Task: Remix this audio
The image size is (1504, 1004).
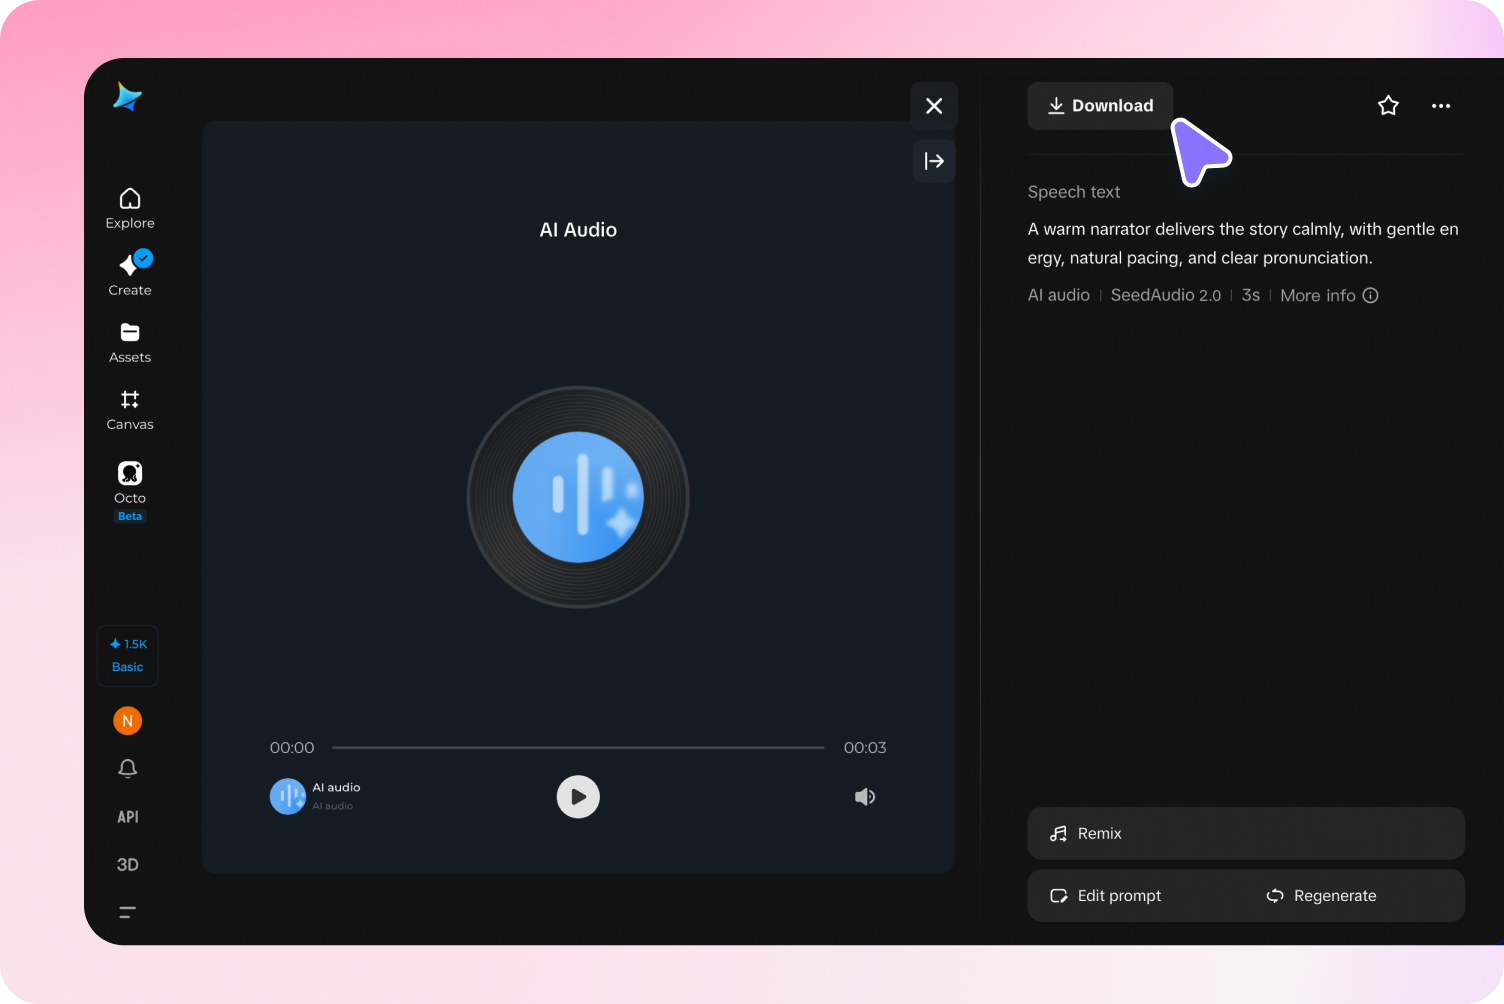Action: 1246,833
